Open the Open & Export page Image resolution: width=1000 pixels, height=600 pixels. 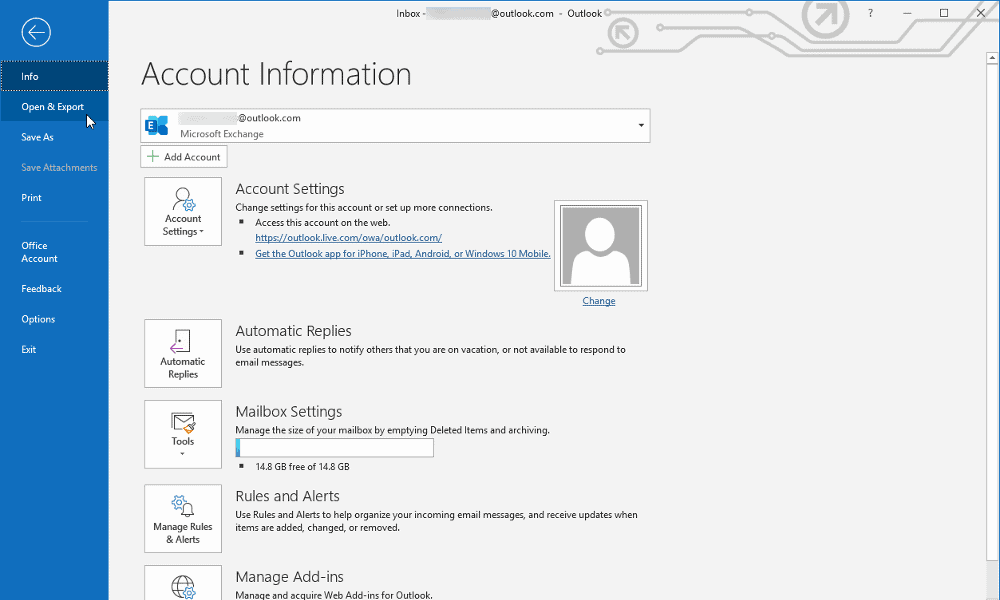point(54,106)
